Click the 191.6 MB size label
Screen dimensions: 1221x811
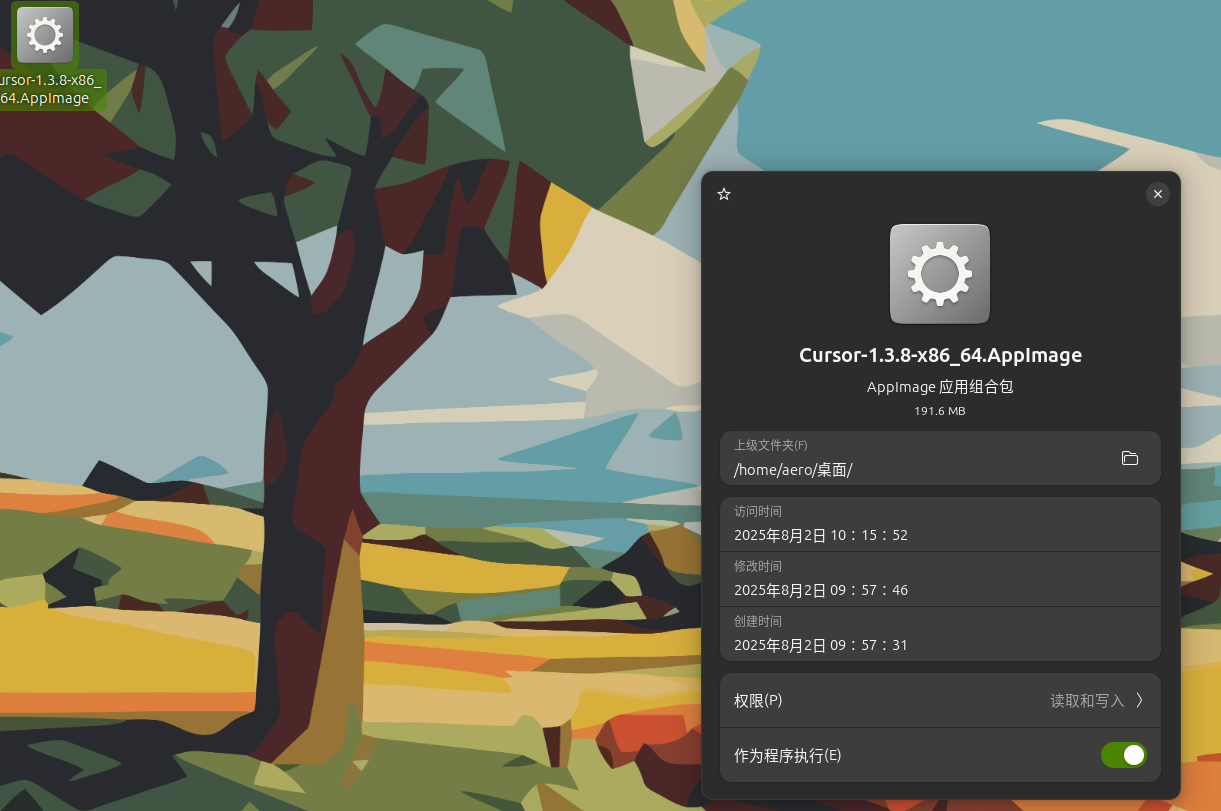click(x=939, y=410)
